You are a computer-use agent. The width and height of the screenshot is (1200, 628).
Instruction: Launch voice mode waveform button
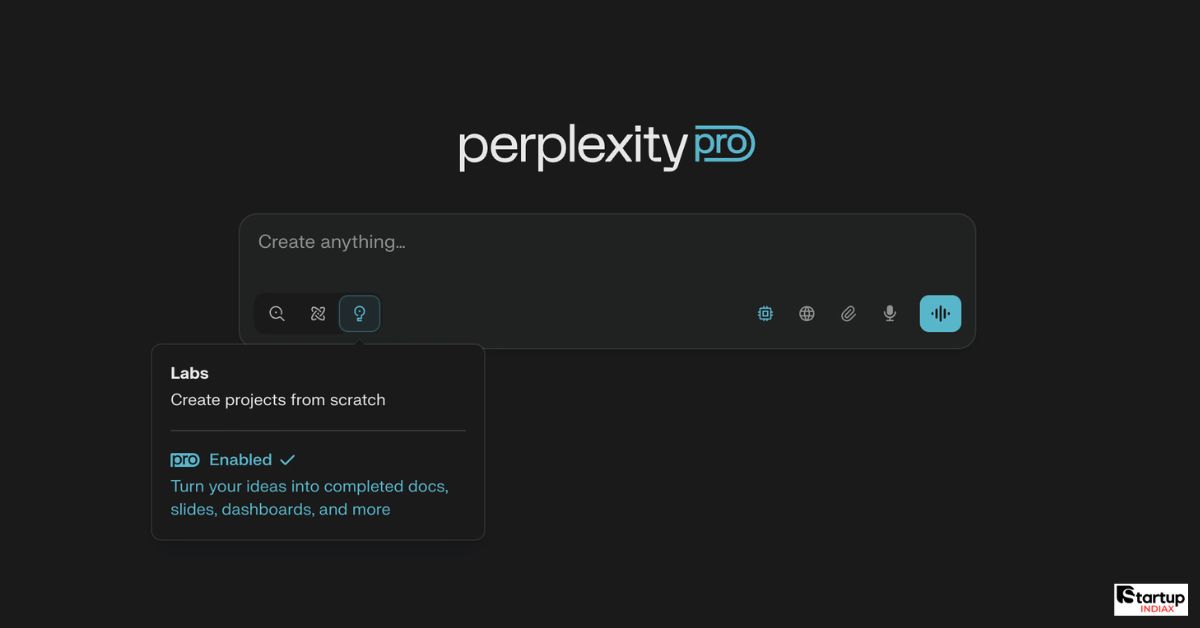point(940,314)
